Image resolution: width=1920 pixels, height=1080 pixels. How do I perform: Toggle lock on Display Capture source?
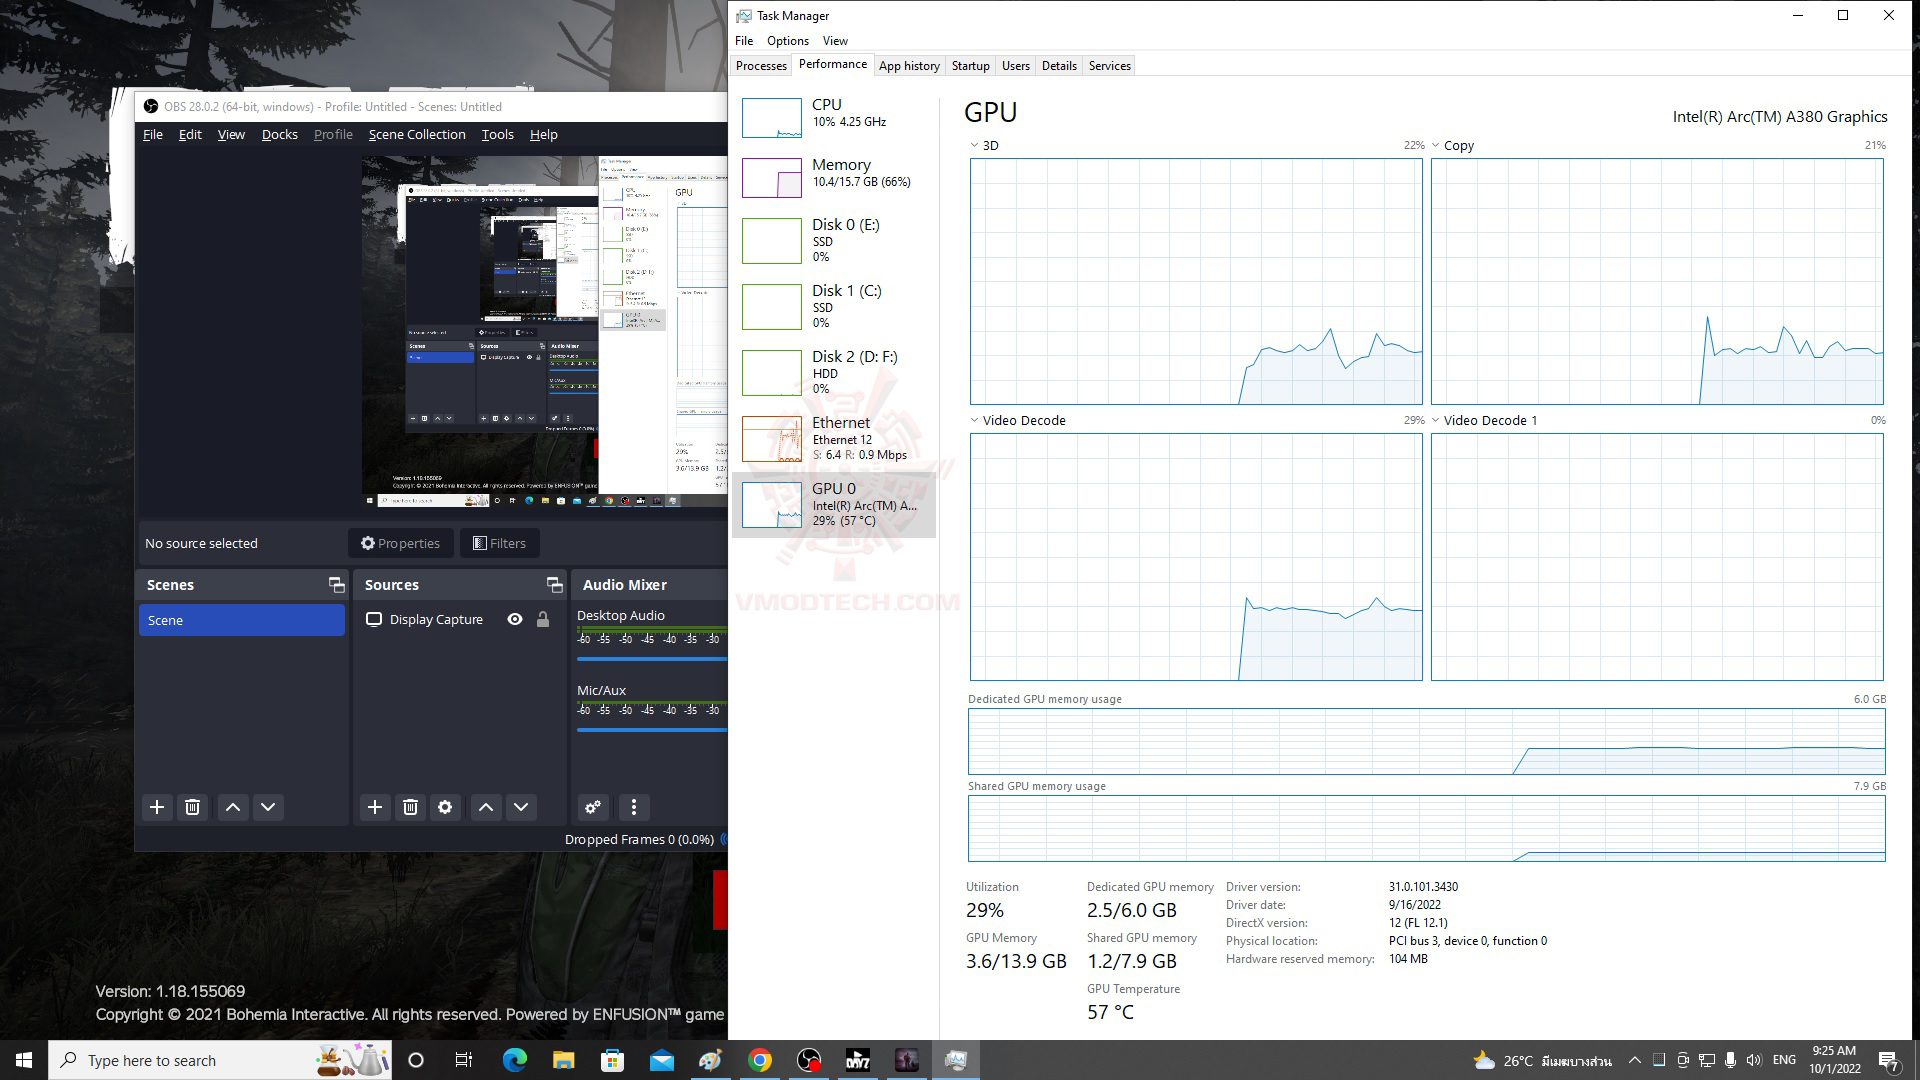543,620
